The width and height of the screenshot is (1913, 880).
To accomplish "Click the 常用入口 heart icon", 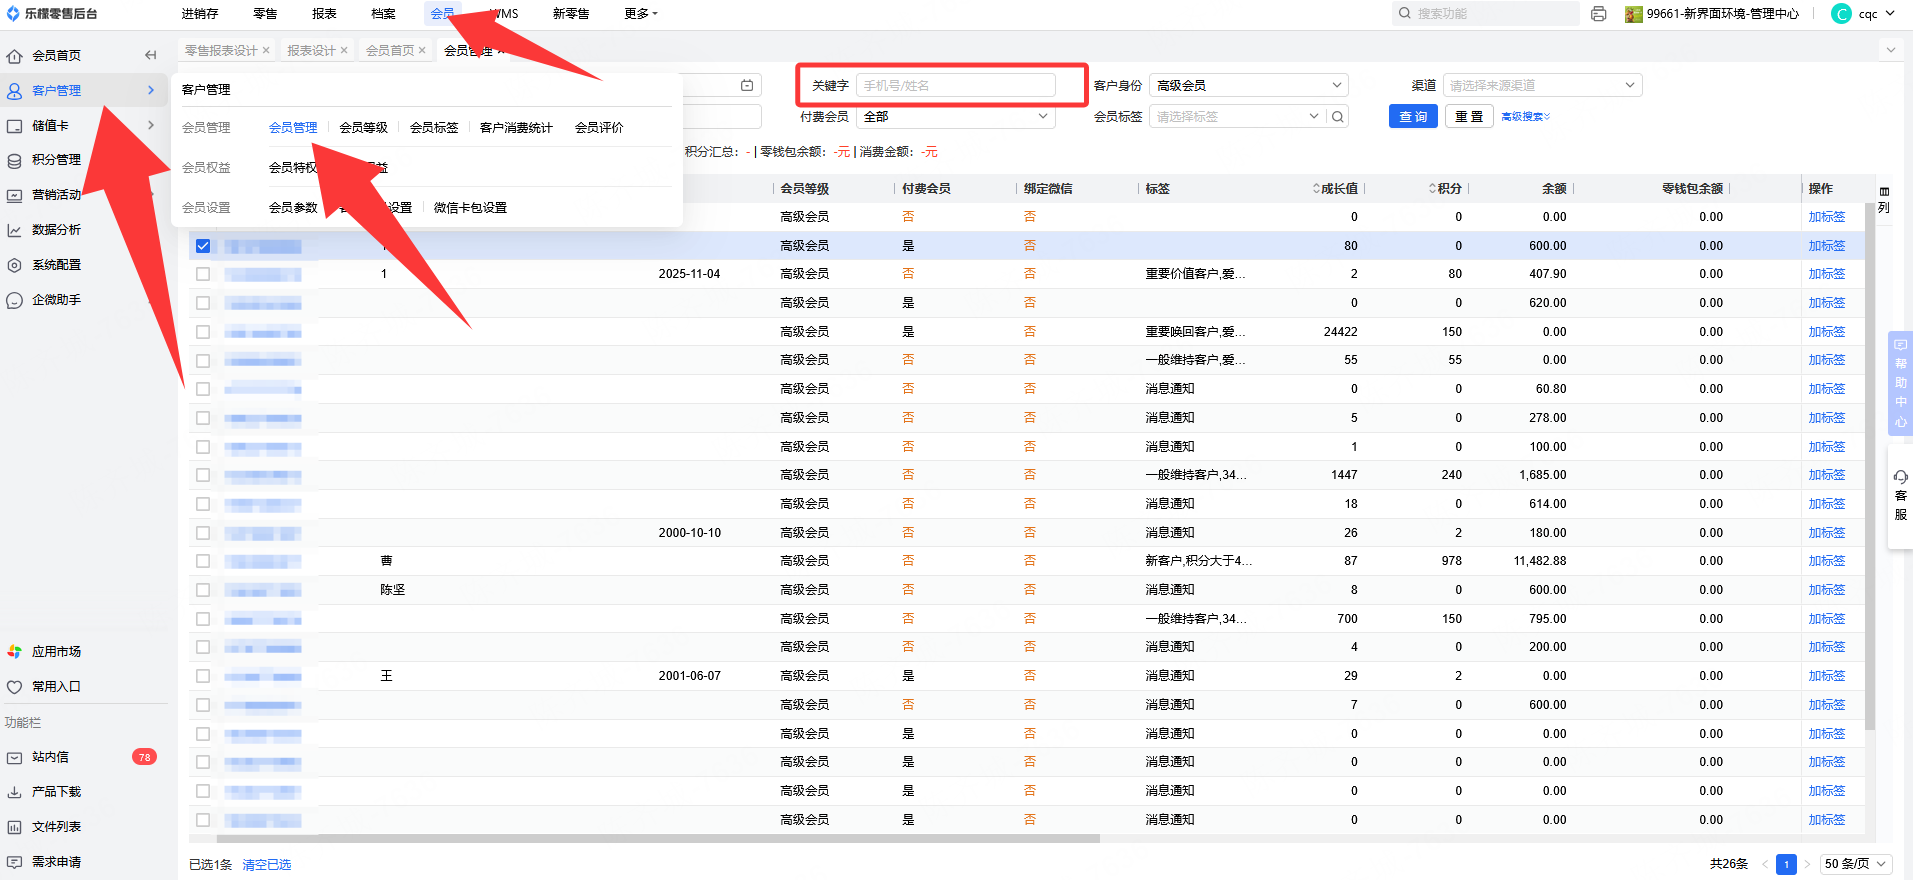I will point(15,687).
